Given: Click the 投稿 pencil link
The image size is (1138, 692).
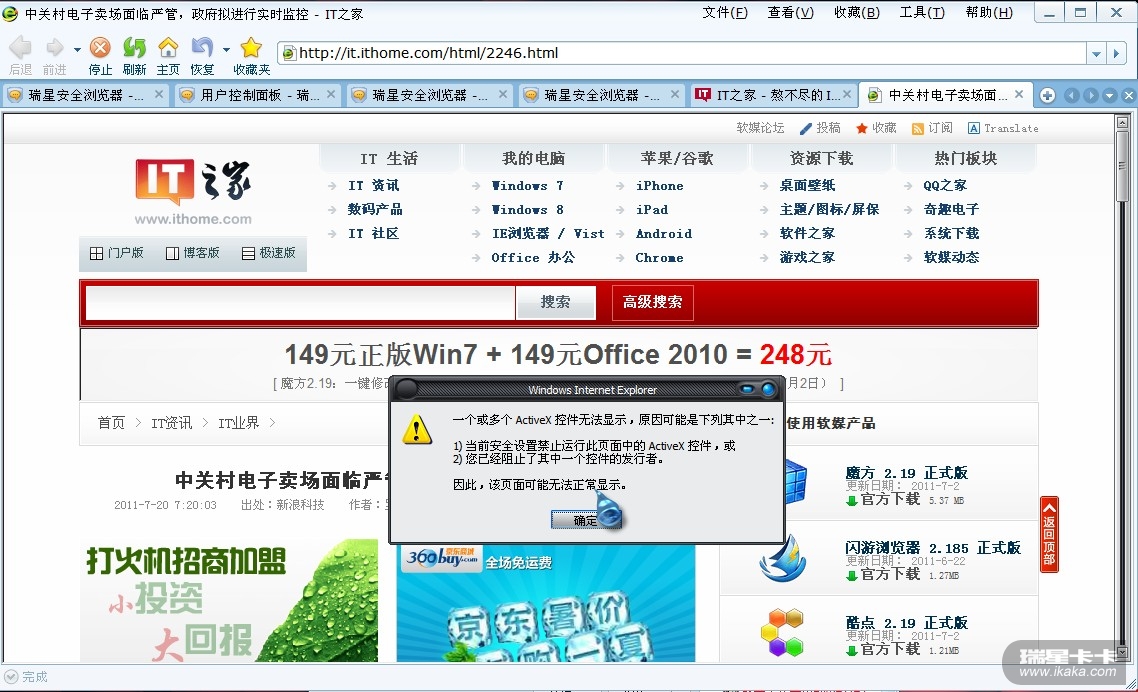Looking at the screenshot, I should 820,128.
